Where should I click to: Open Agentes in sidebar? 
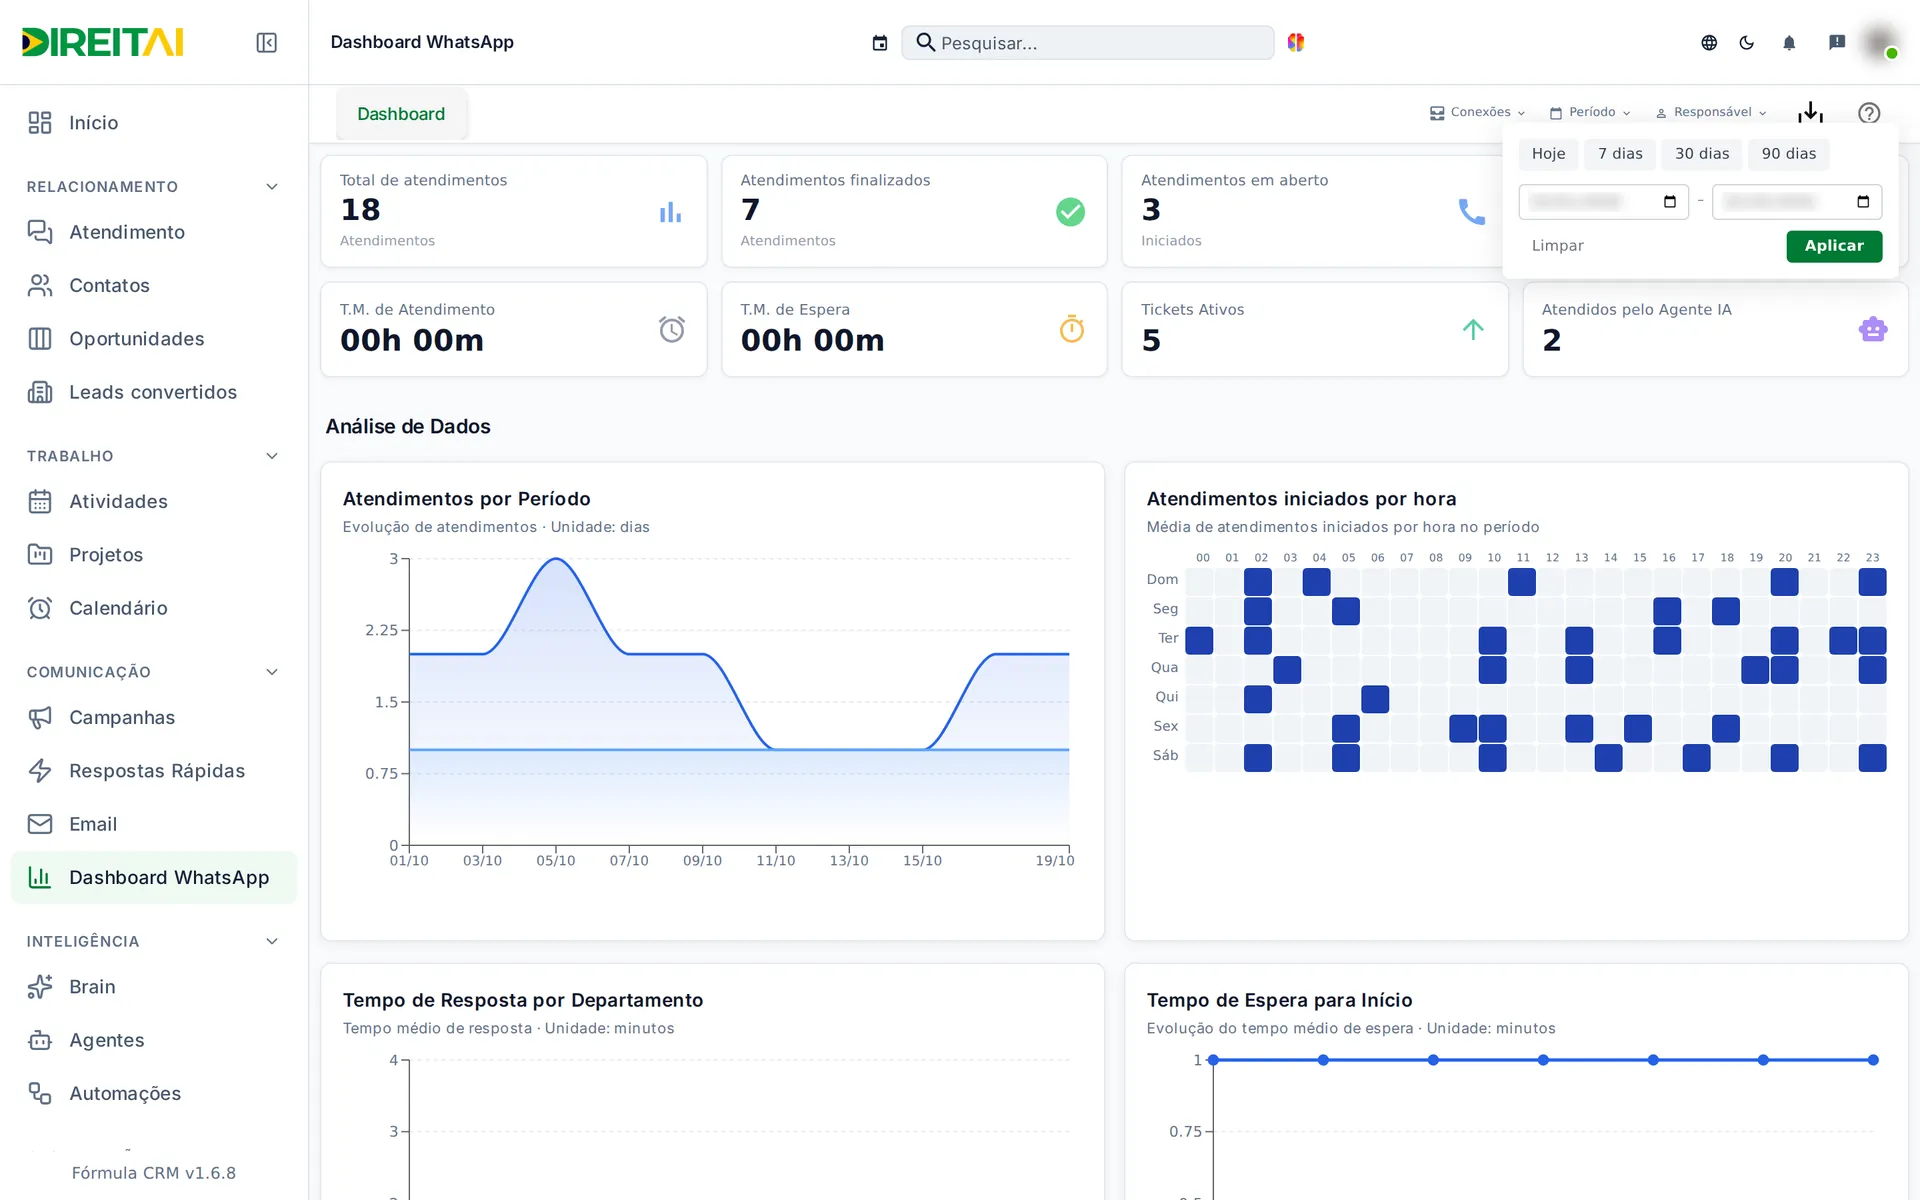point(154,1040)
